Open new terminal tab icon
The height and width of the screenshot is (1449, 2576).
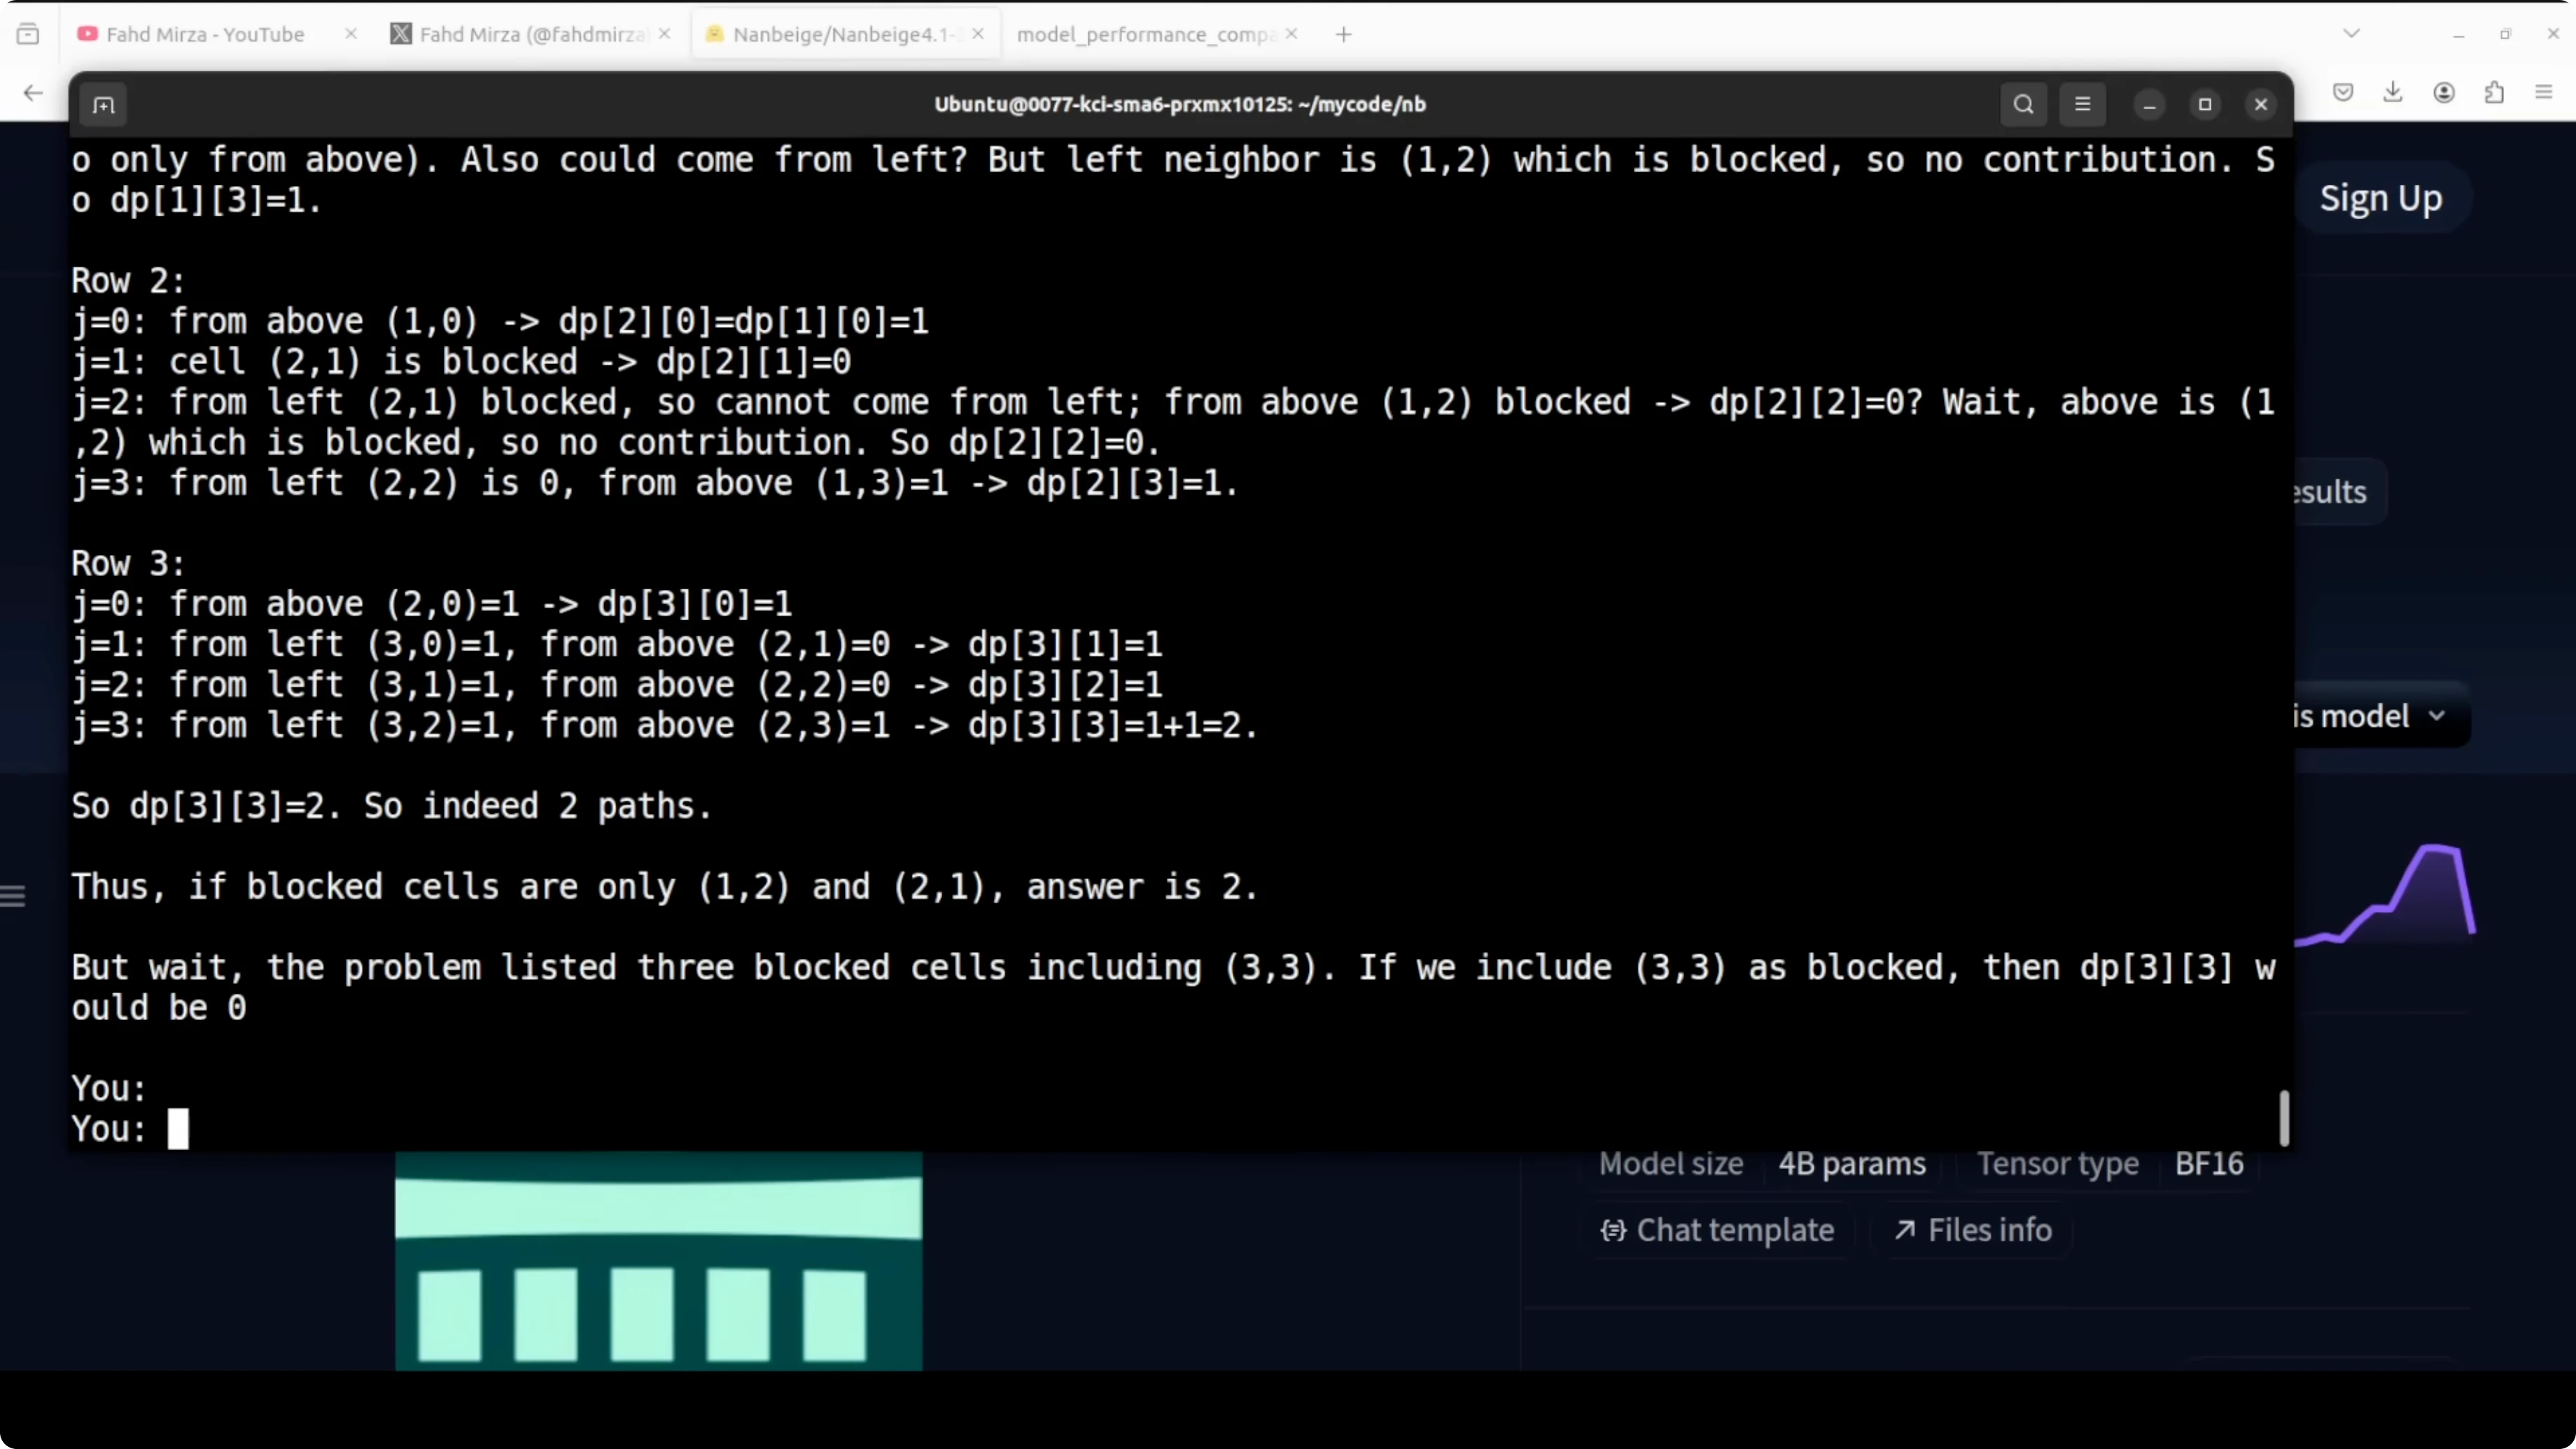(104, 105)
